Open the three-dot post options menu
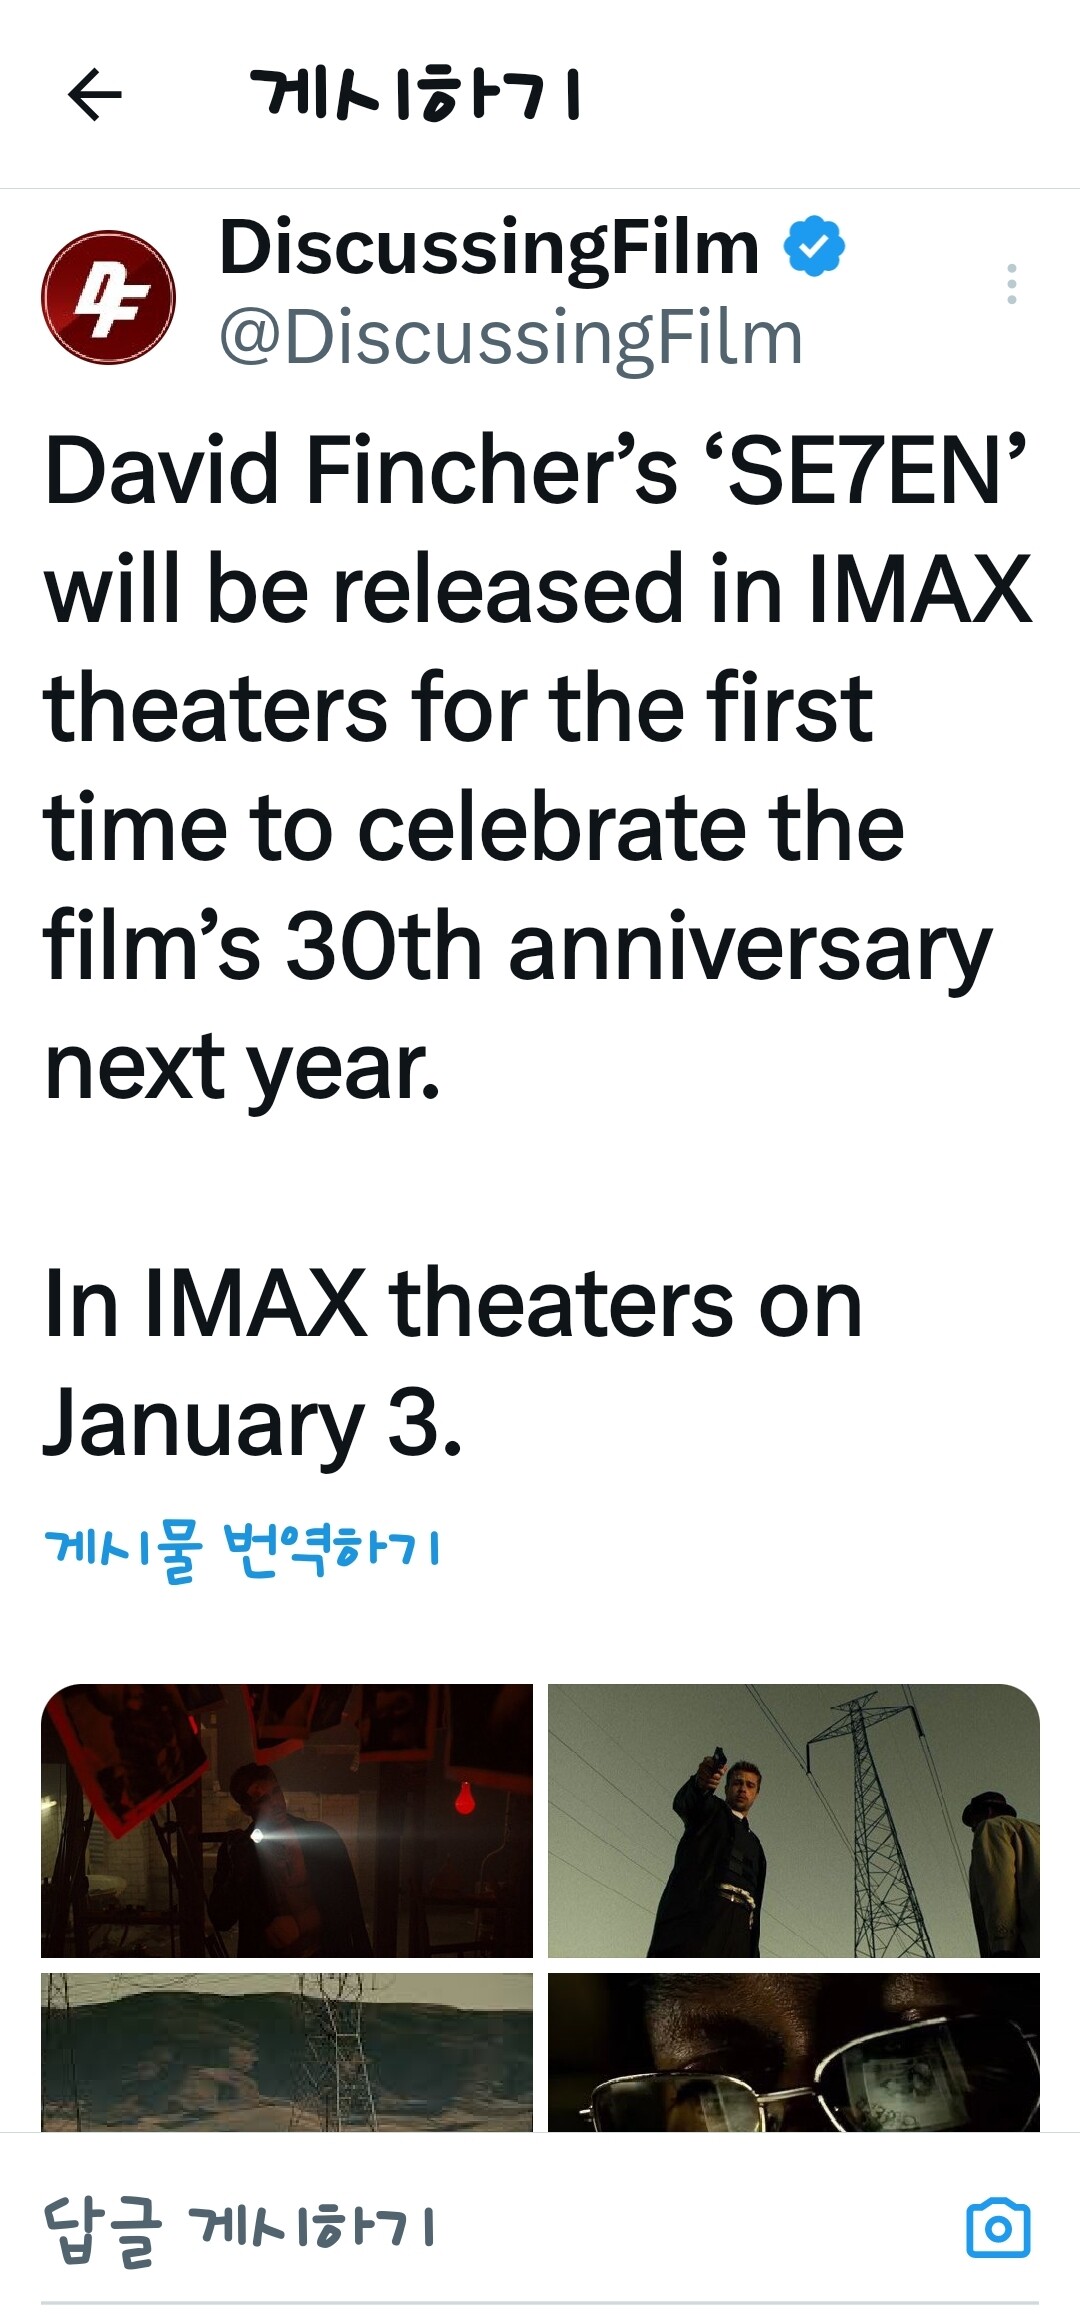This screenshot has height=2322, width=1080. click(x=1012, y=284)
